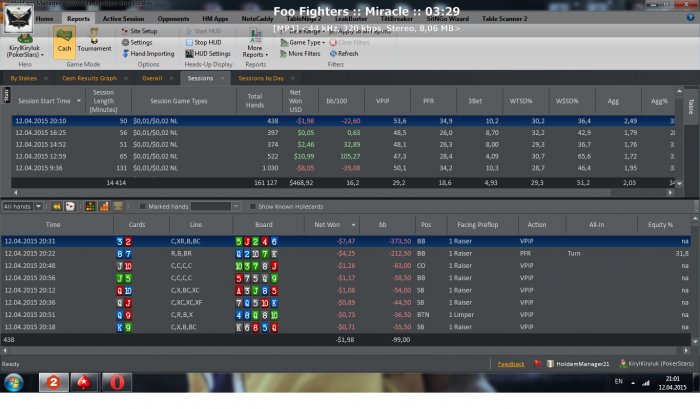Select hand row 12.04.2015 20:22
The width and height of the screenshot is (700, 409).
(346, 253)
